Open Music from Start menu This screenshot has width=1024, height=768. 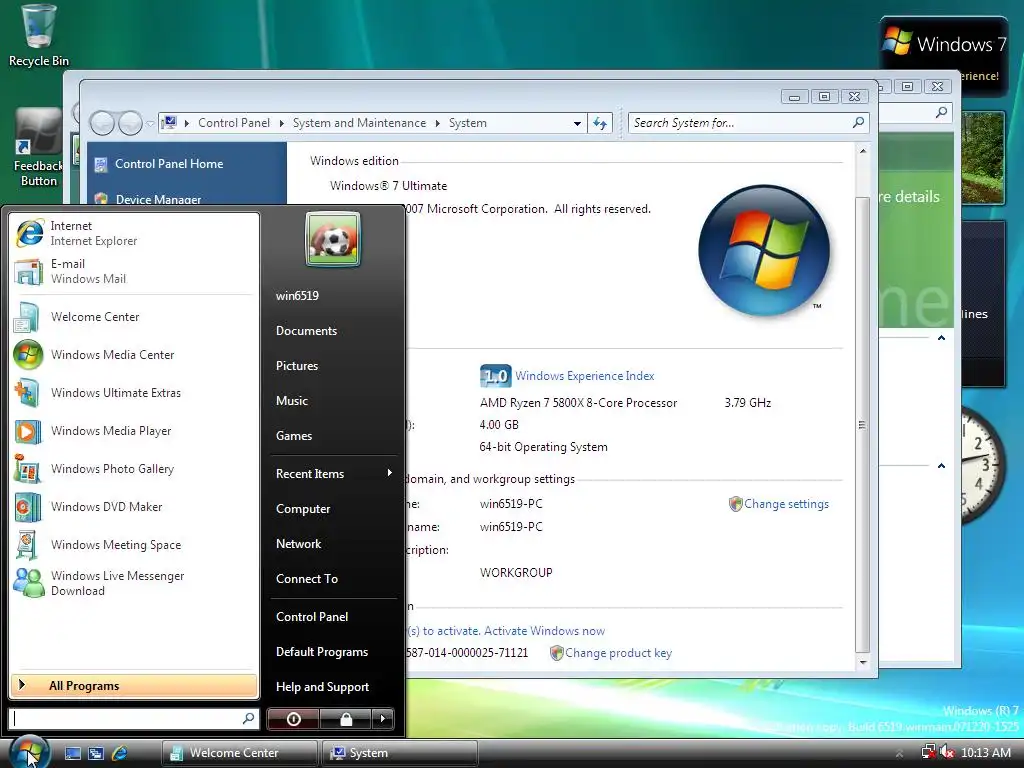292,401
